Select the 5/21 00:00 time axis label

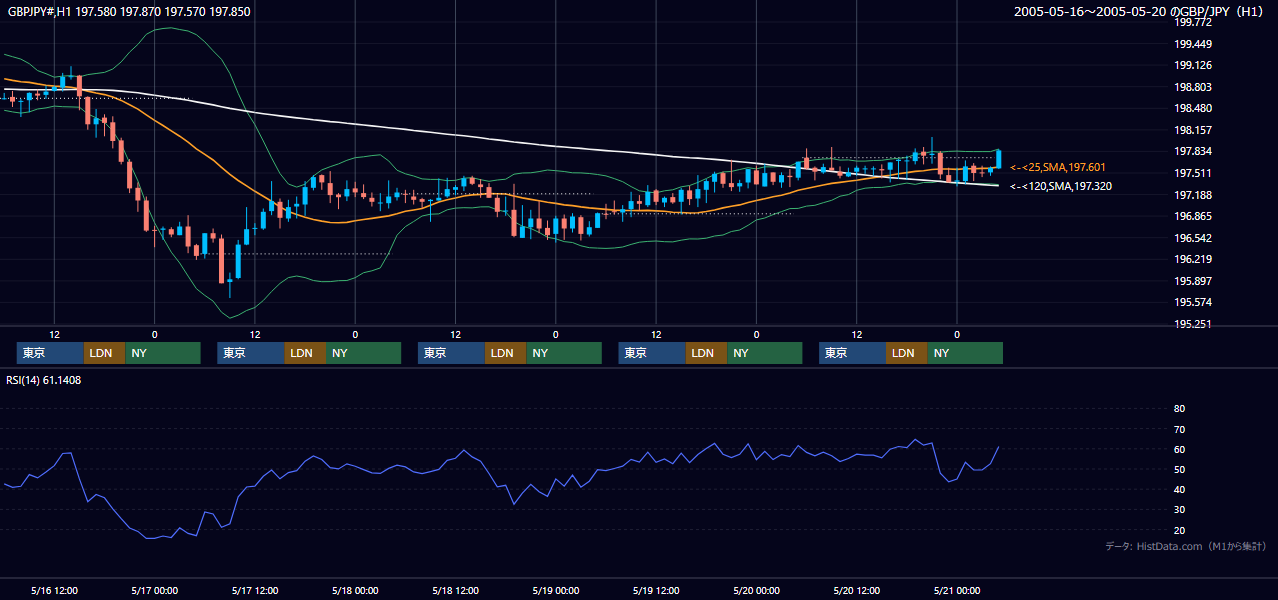coord(957,590)
